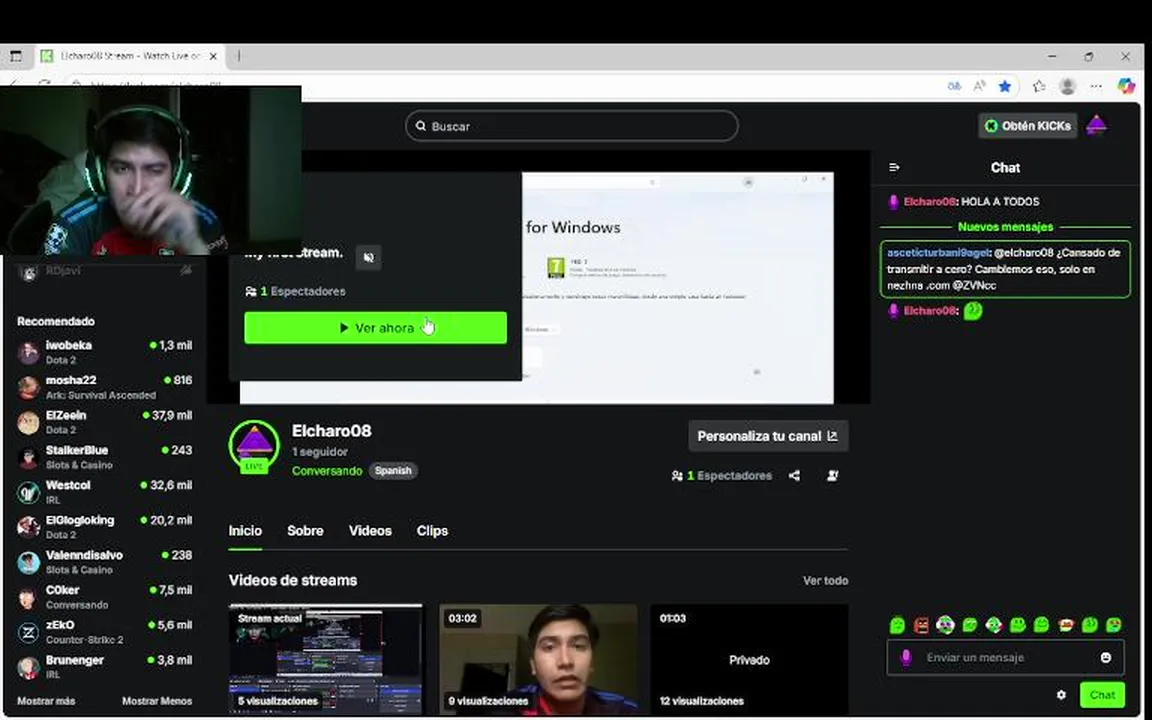Click the user icon beside the share icon
This screenshot has height=720, width=1152.
[x=832, y=476]
